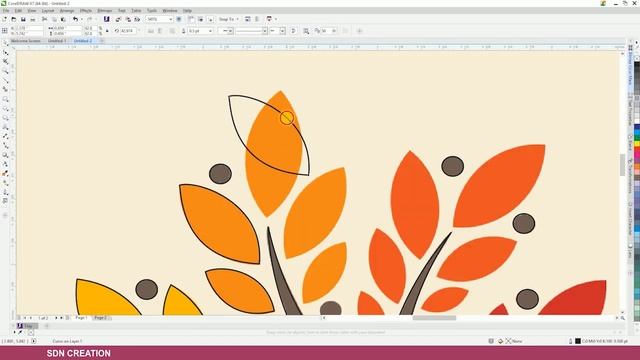The width and height of the screenshot is (640, 360).
Task: Add new document tab plus button
Action: pyautogui.click(x=102, y=41)
